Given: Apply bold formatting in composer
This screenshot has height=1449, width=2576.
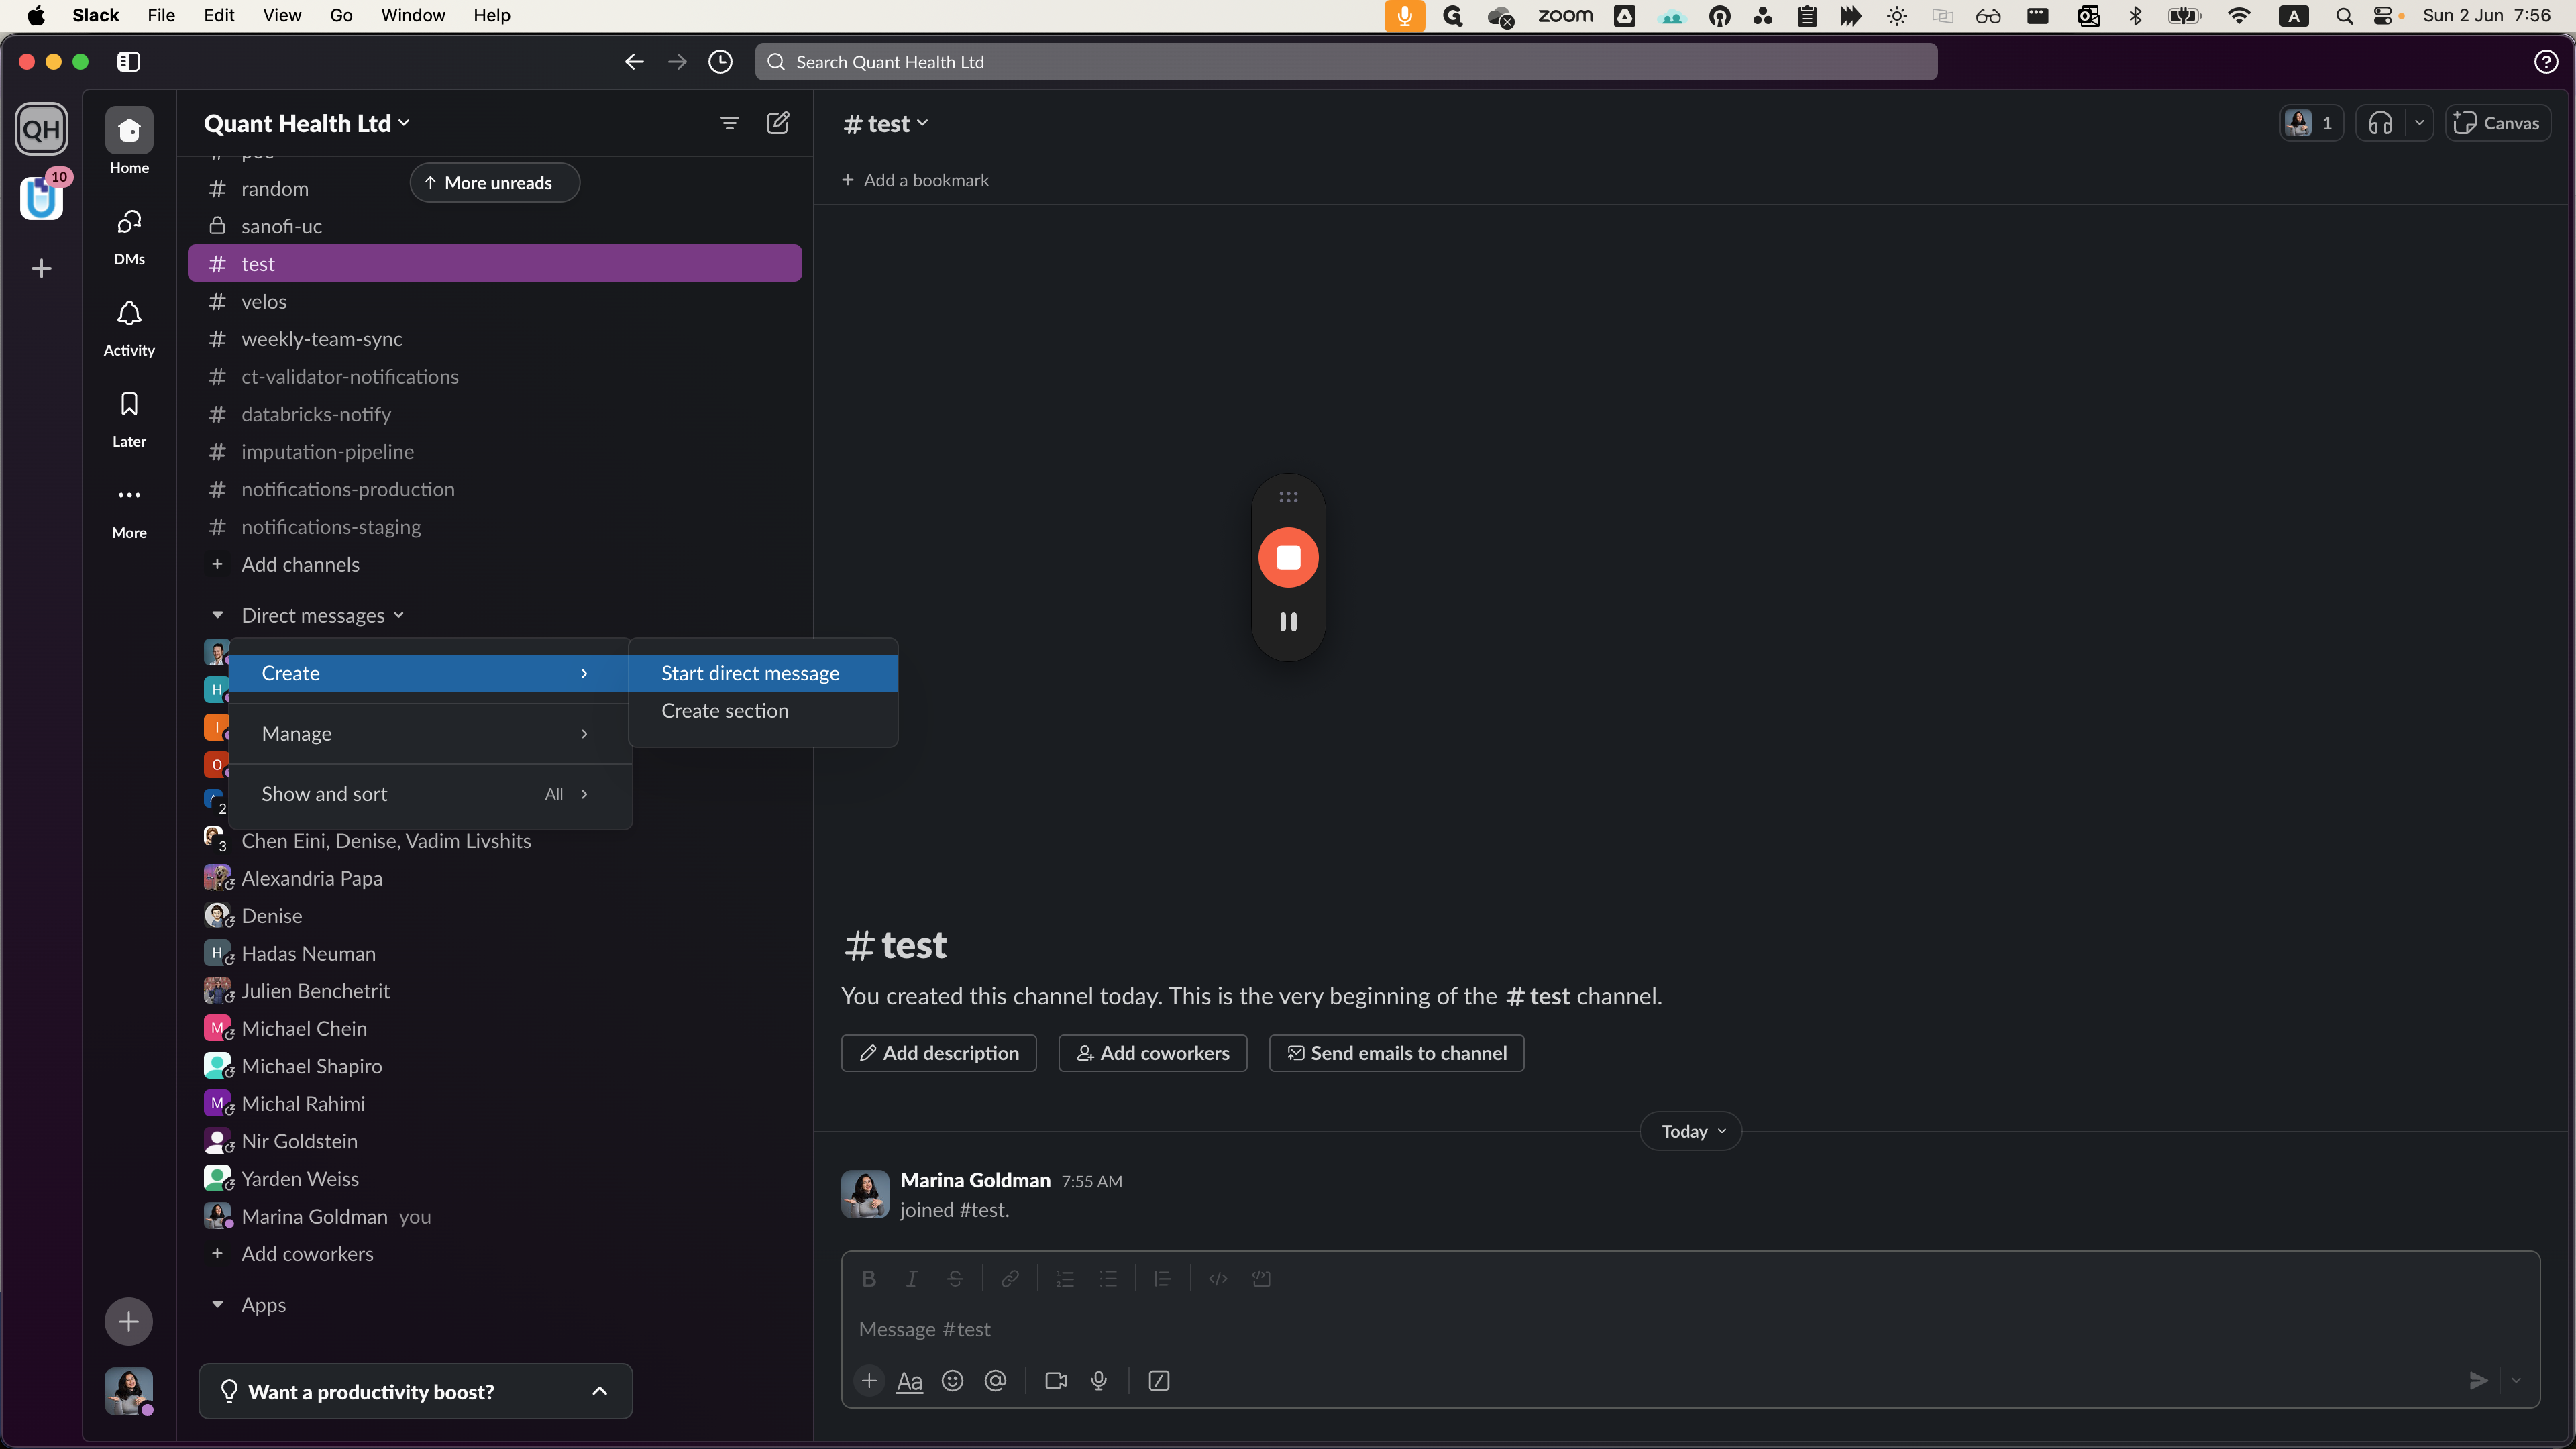Looking at the screenshot, I should click(869, 1279).
